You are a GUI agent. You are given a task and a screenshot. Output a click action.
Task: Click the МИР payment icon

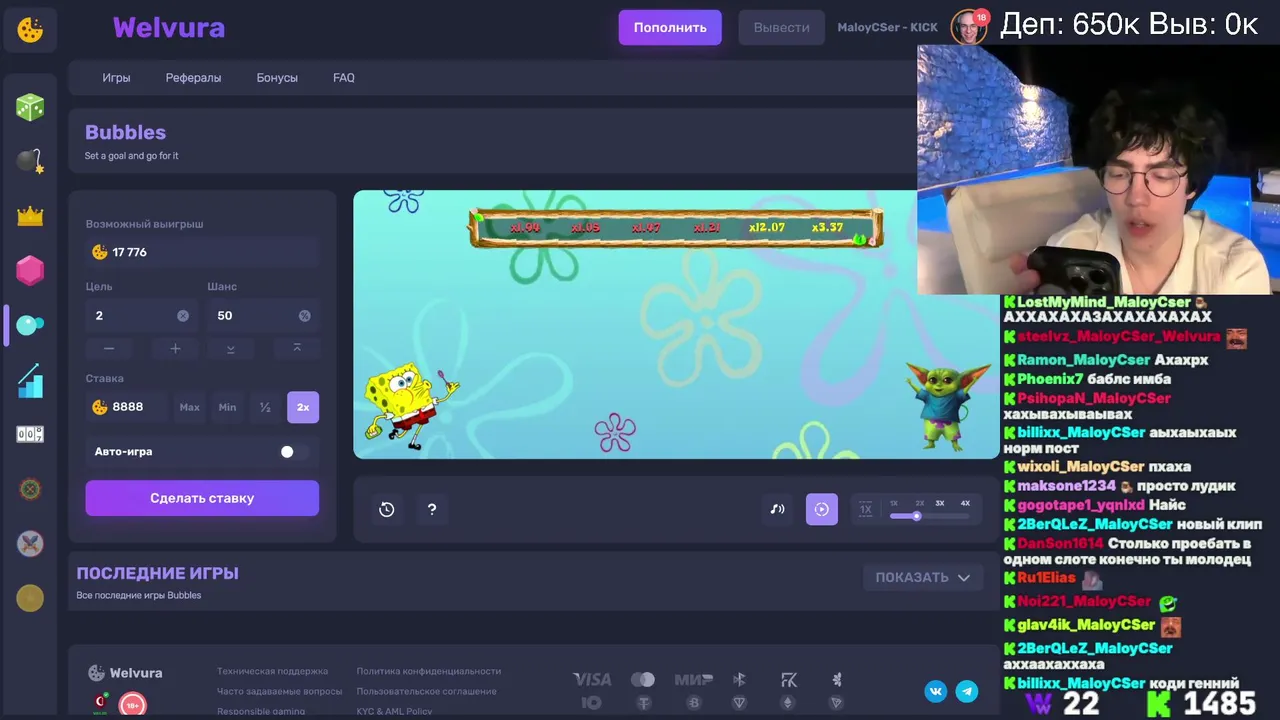[x=693, y=680]
